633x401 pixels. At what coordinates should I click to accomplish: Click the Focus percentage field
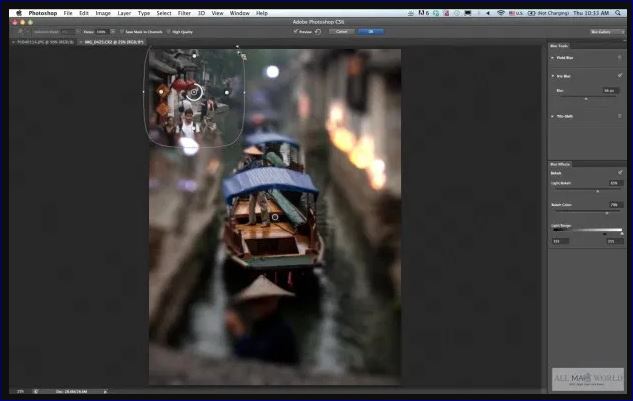(x=101, y=31)
